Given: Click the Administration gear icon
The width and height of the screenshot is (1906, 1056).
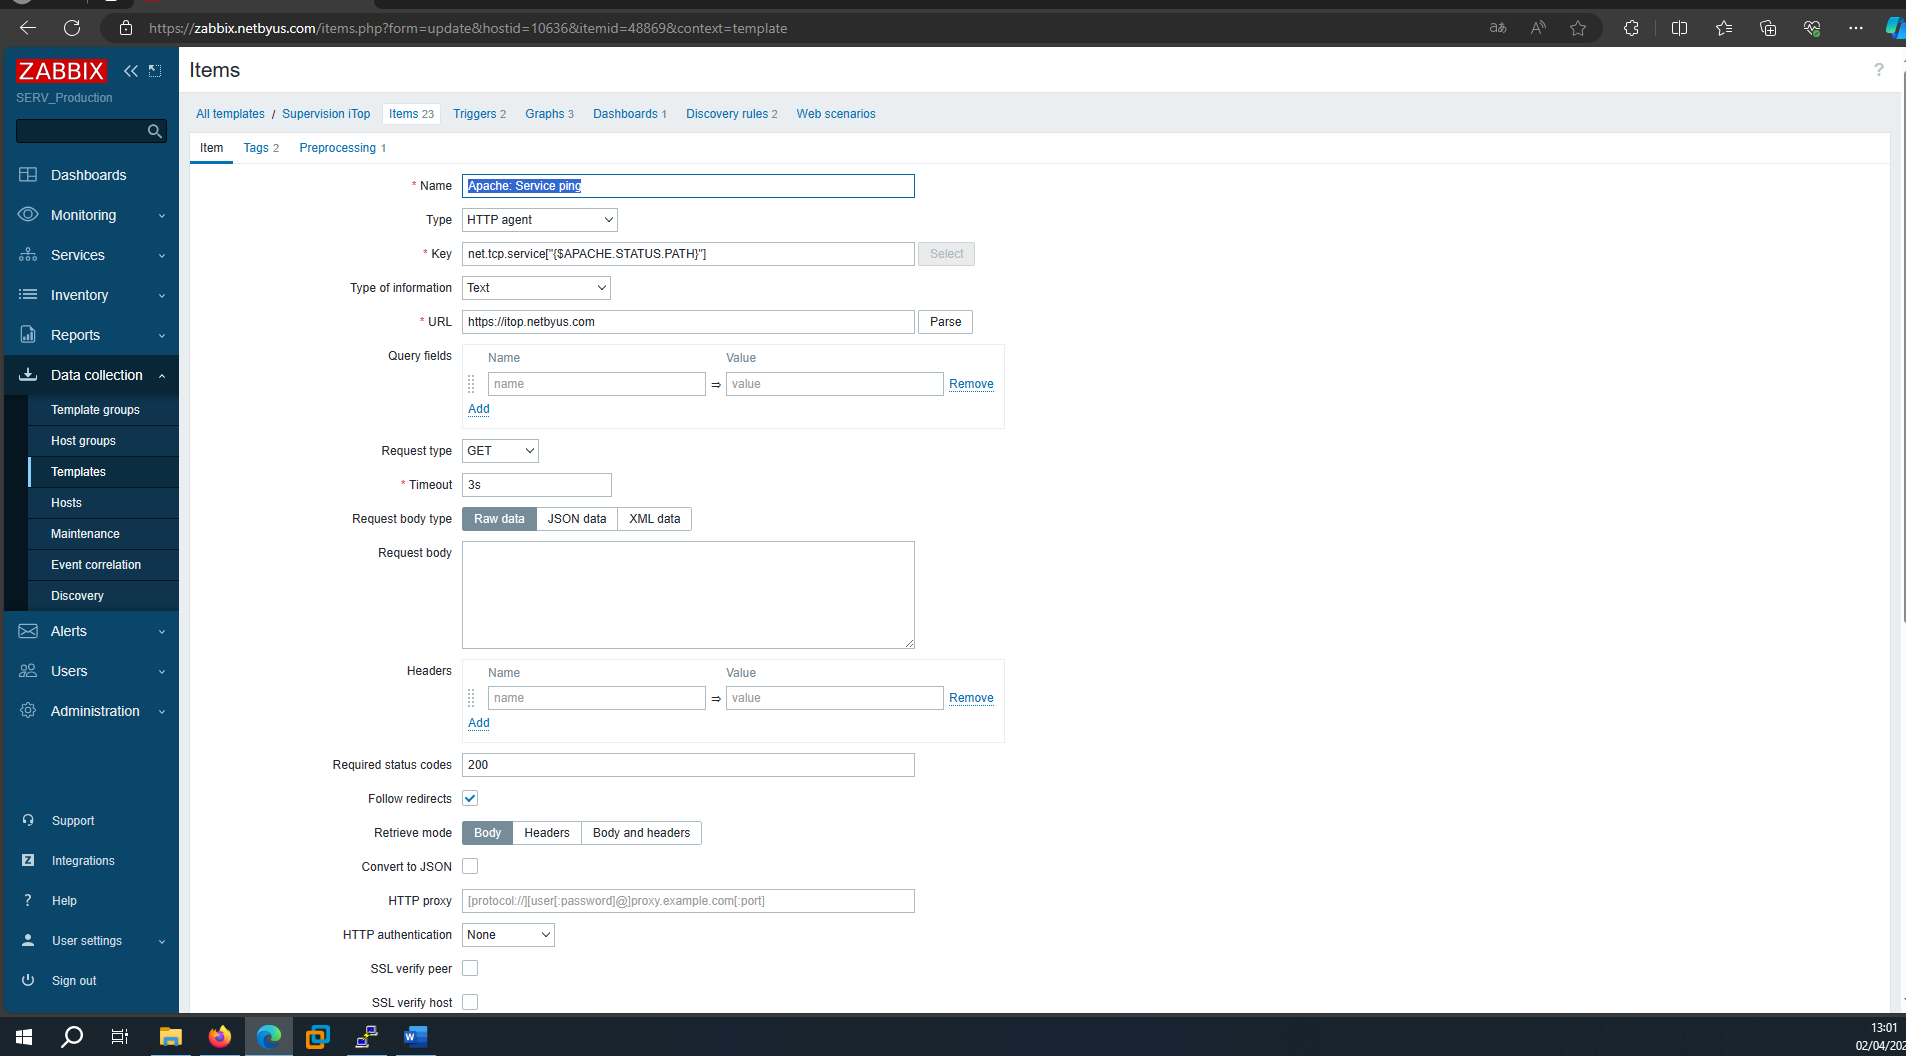Looking at the screenshot, I should pos(28,711).
